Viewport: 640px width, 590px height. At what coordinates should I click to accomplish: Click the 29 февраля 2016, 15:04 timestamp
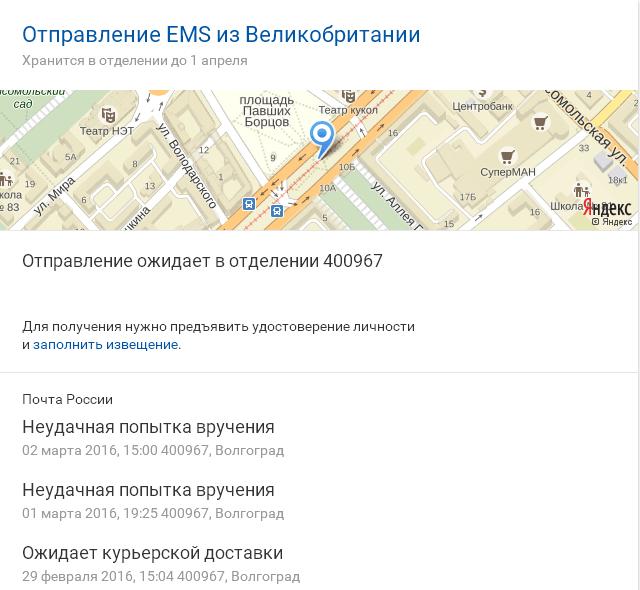[x=98, y=577]
